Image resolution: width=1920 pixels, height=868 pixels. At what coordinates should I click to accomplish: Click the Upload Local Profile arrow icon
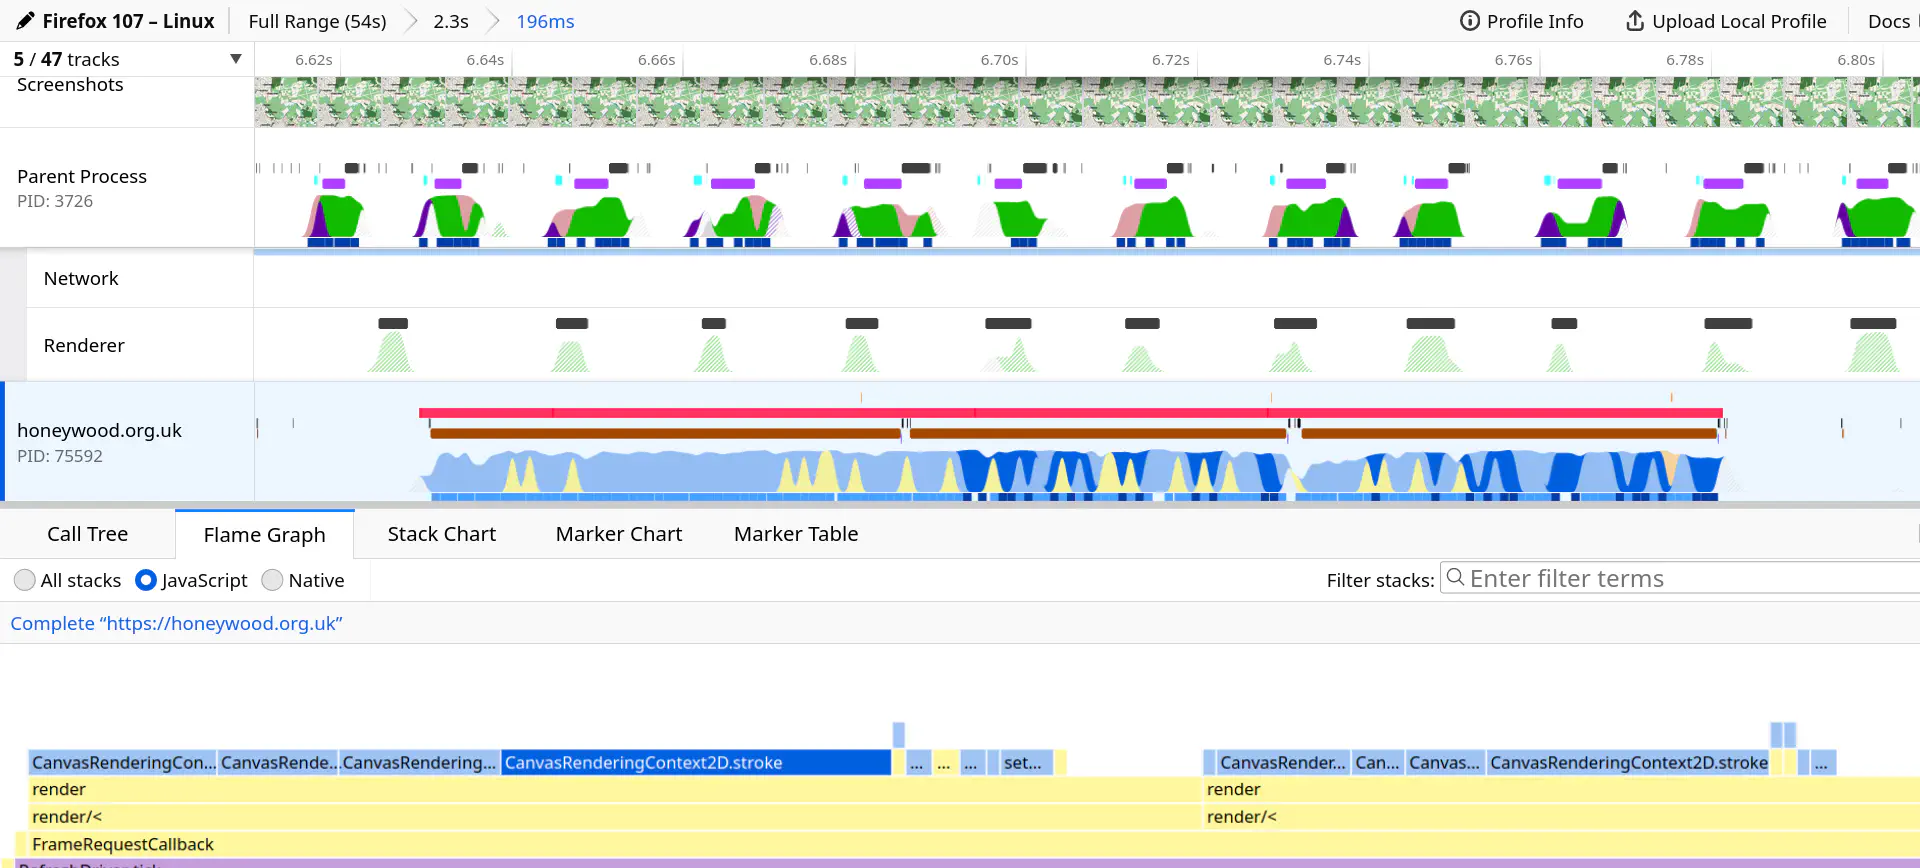(x=1635, y=21)
